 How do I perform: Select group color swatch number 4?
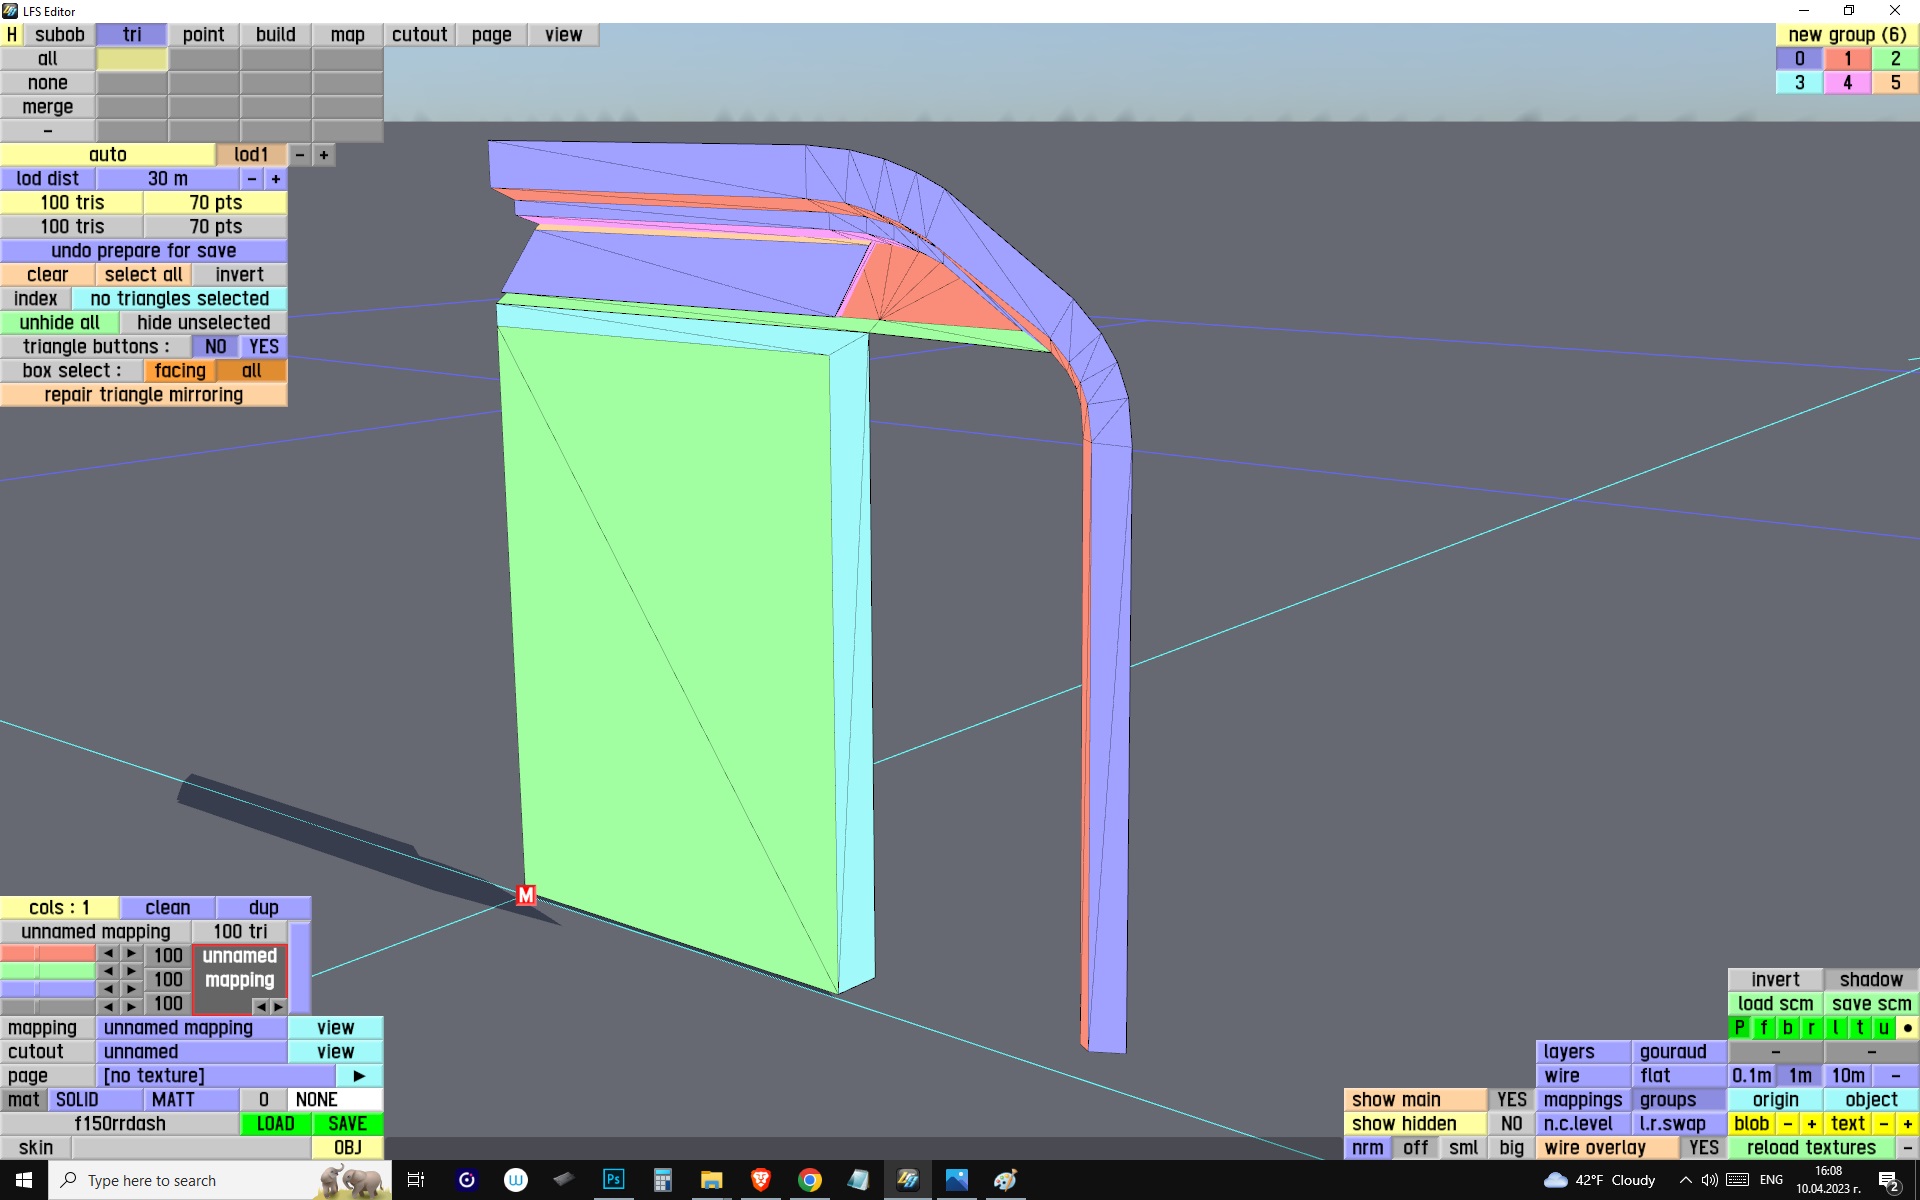(x=1847, y=83)
